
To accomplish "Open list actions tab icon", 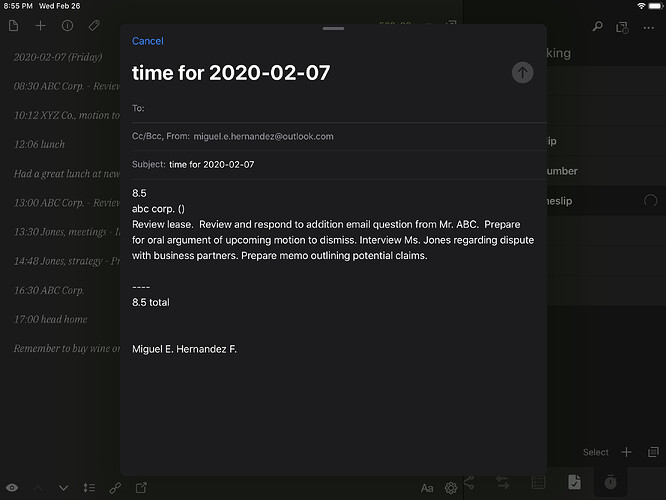I will [538, 483].
